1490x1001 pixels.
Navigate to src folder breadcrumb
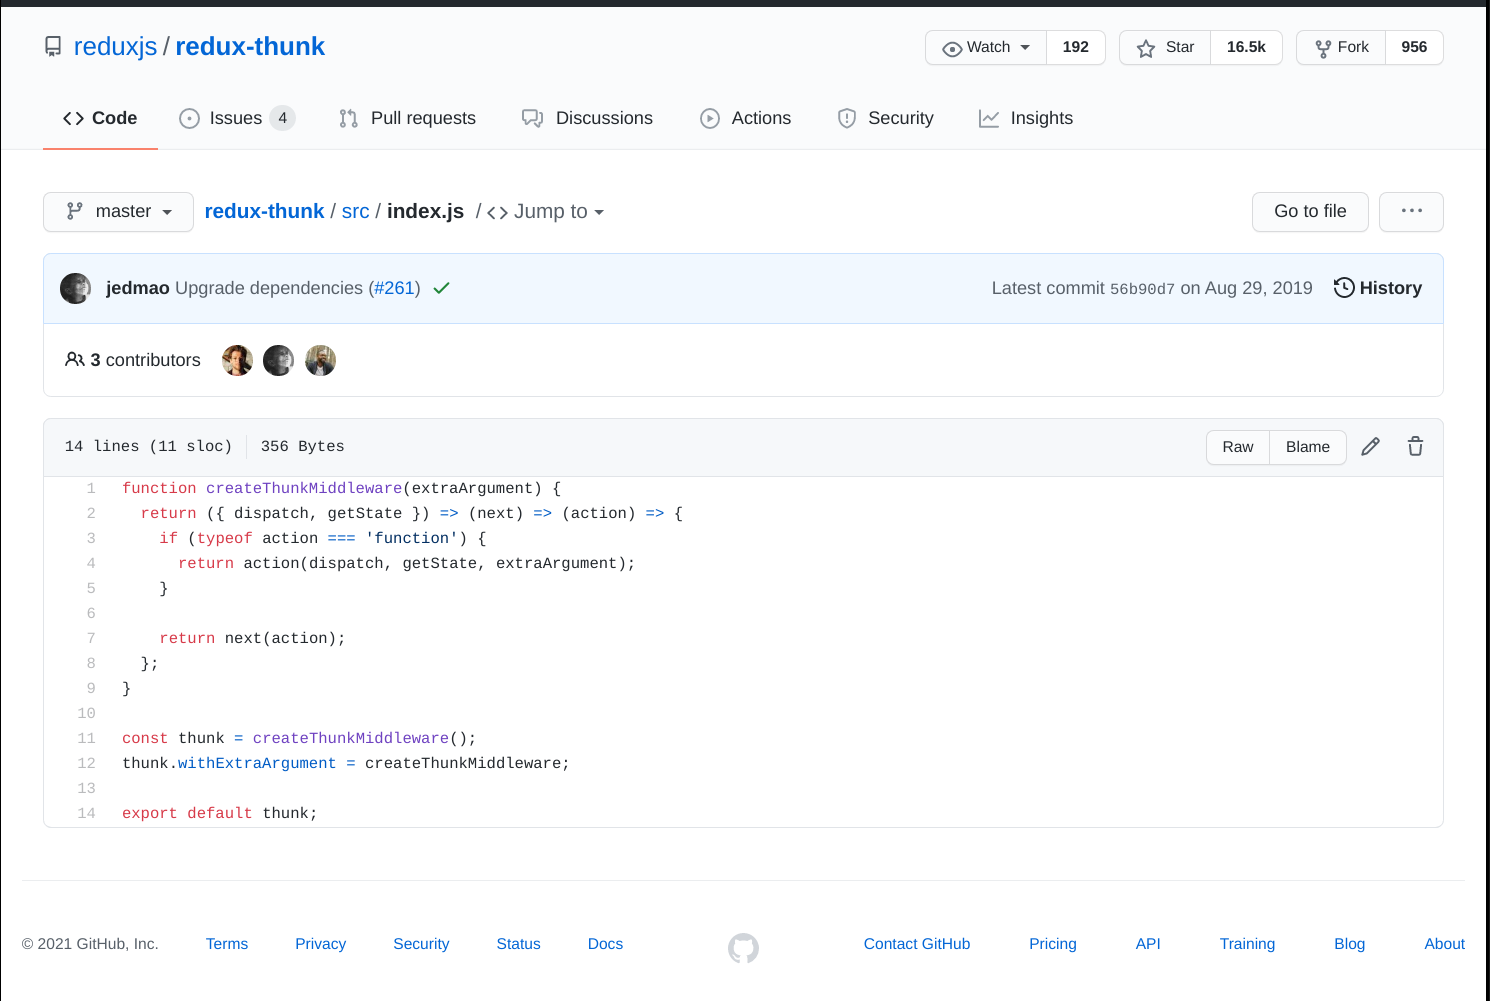click(x=355, y=211)
